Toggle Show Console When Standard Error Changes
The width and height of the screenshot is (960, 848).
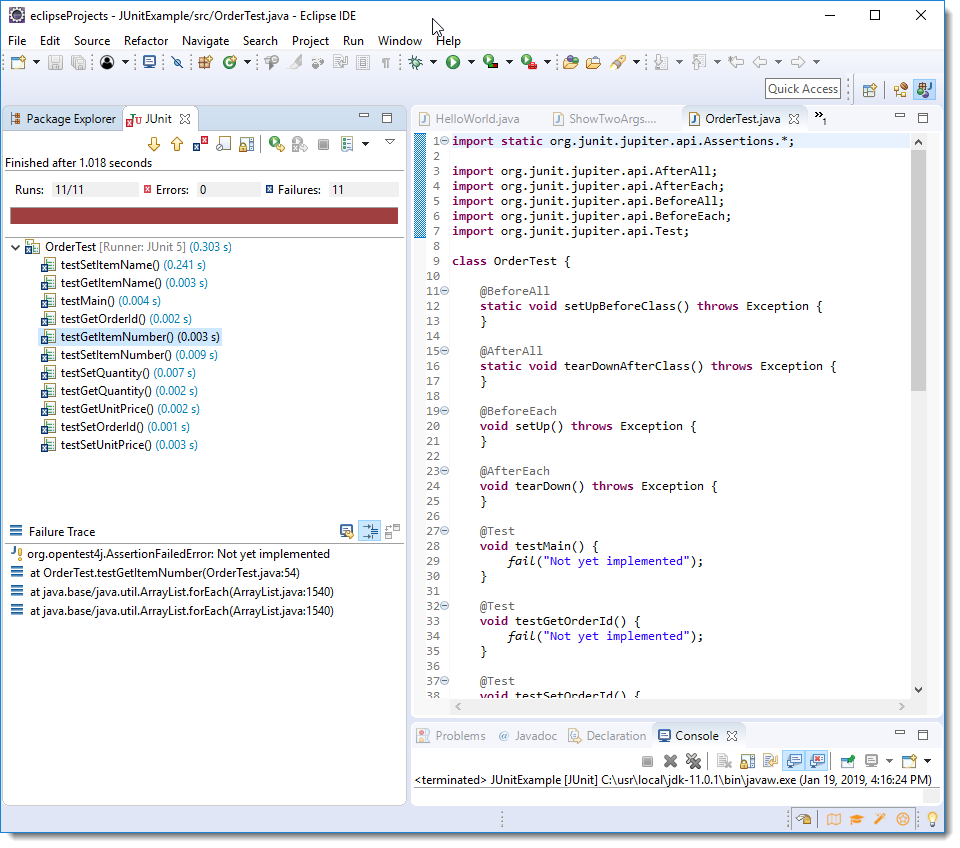coord(817,760)
